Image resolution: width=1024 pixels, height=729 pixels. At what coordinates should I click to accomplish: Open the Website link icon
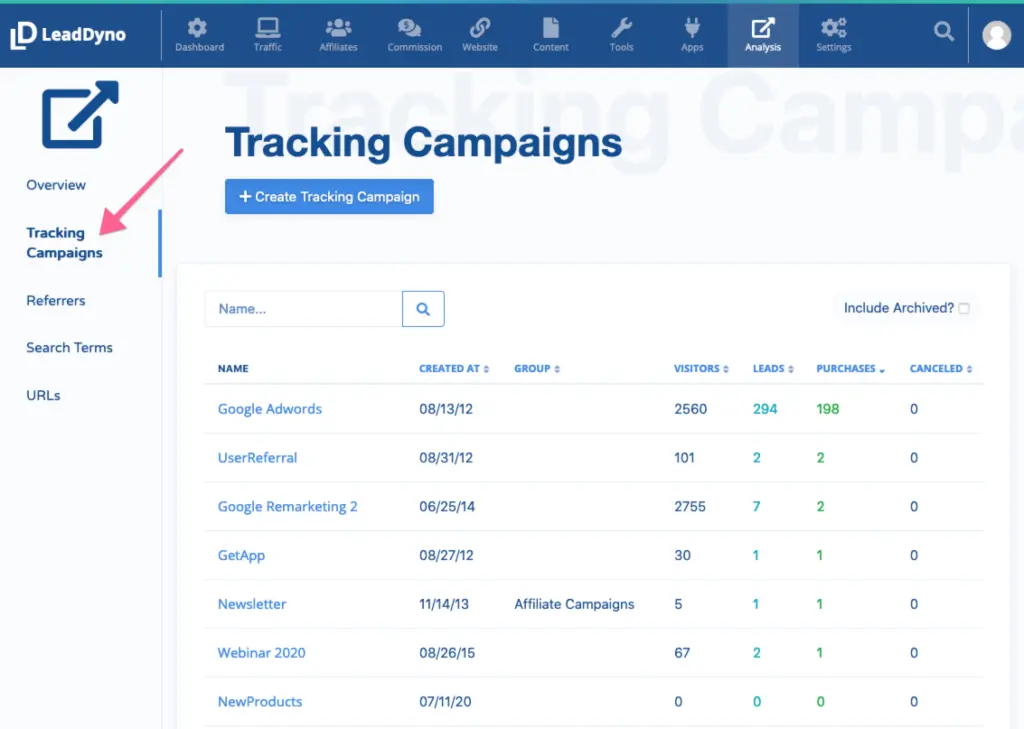[x=480, y=28]
